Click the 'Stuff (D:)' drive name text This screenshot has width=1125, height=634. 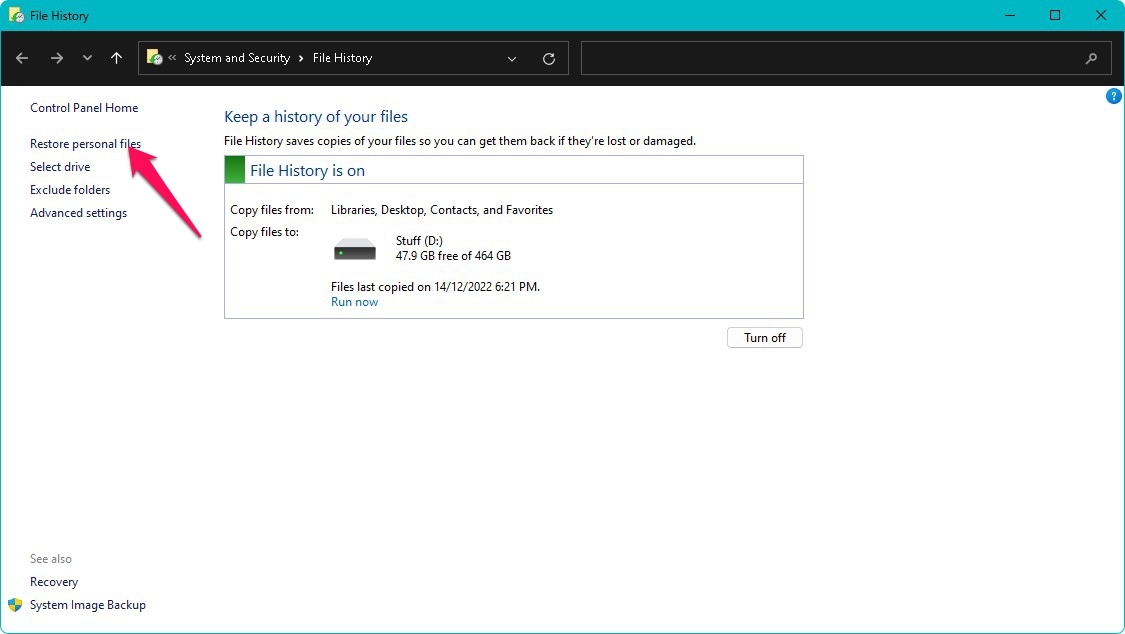coord(419,241)
